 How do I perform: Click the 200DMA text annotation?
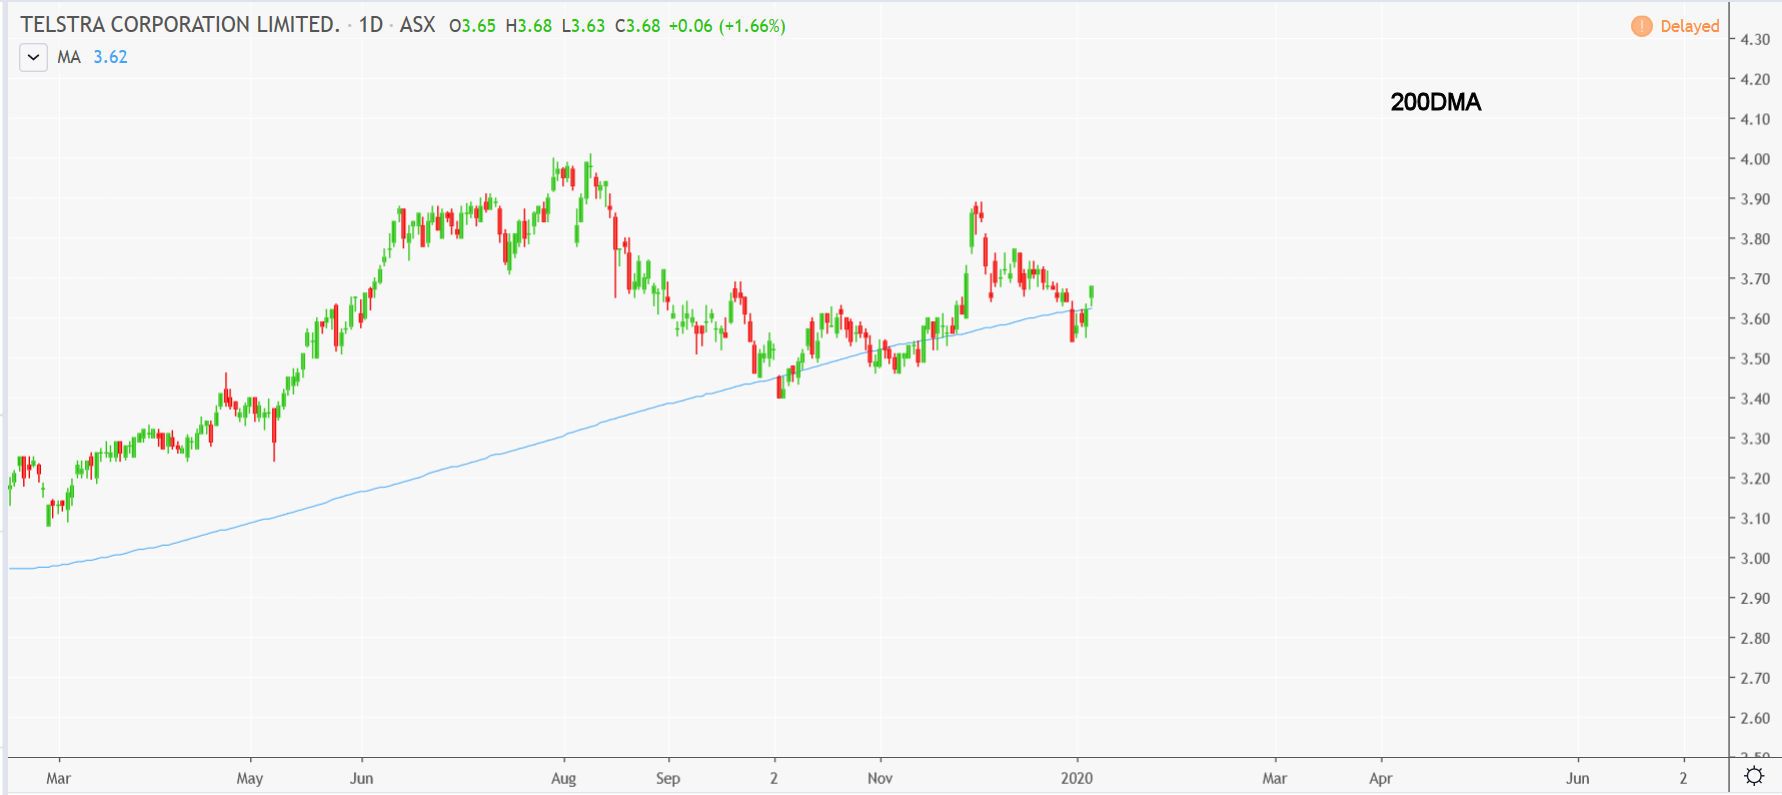(1435, 102)
